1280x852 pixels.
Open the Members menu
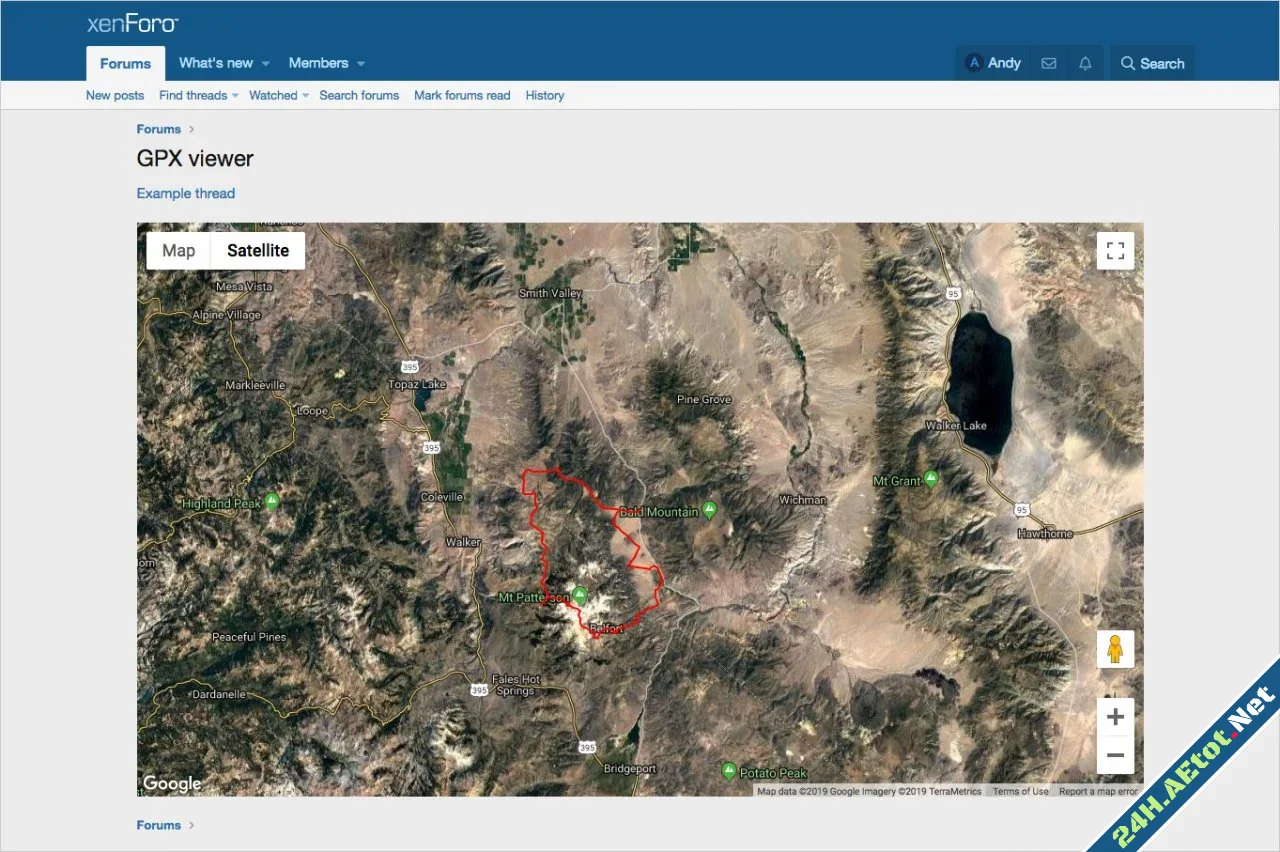pyautogui.click(x=320, y=62)
